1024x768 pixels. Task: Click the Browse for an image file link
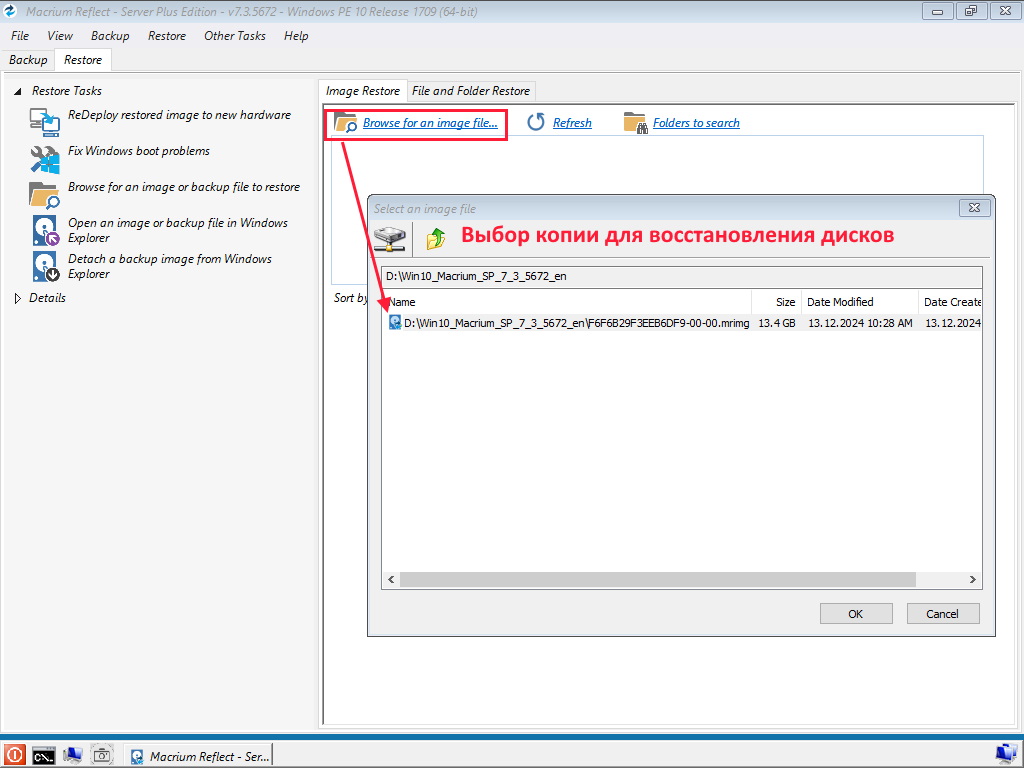pyautogui.click(x=430, y=123)
